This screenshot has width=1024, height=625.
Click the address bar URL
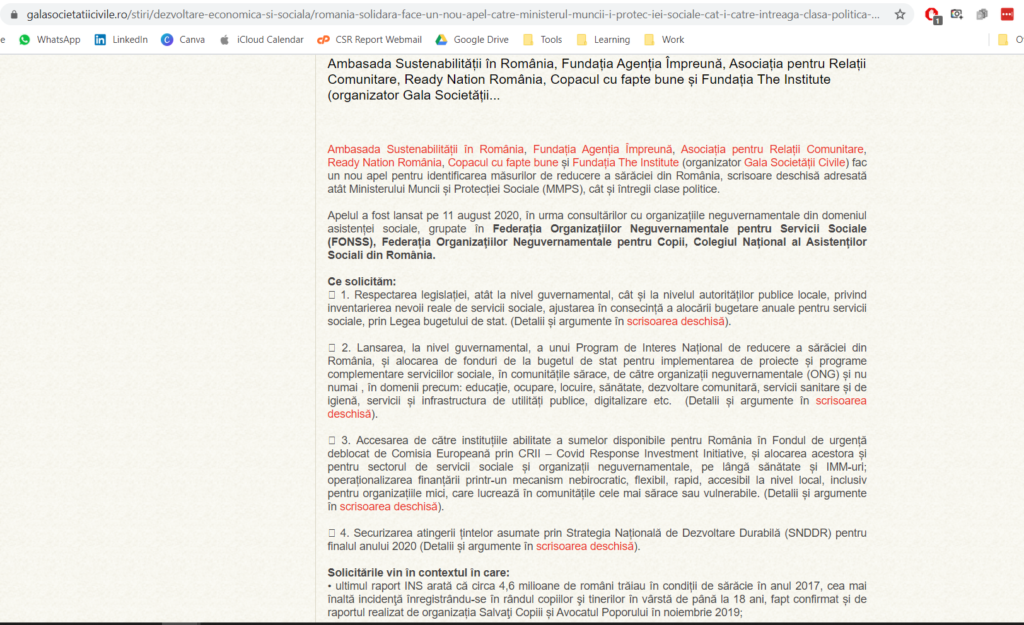pos(453,14)
